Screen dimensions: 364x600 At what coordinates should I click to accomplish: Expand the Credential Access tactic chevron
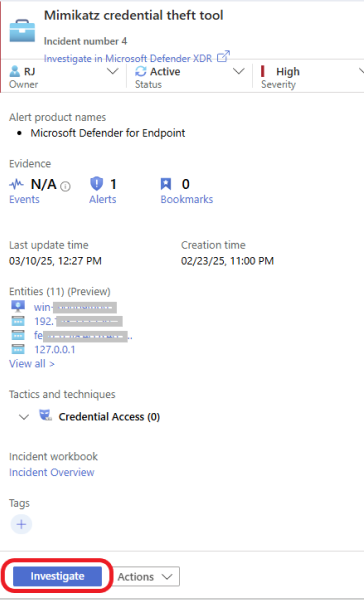point(24,417)
